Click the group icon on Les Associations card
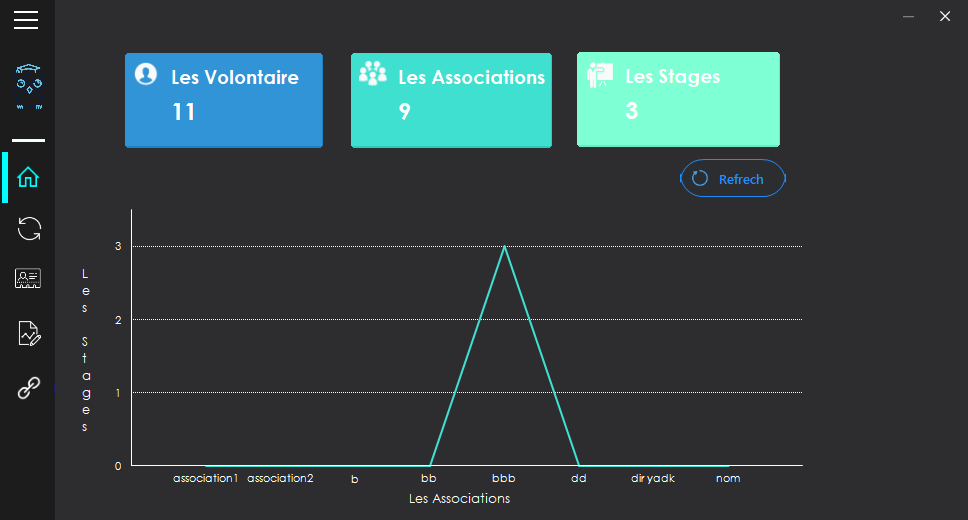This screenshot has width=968, height=520. (373, 73)
